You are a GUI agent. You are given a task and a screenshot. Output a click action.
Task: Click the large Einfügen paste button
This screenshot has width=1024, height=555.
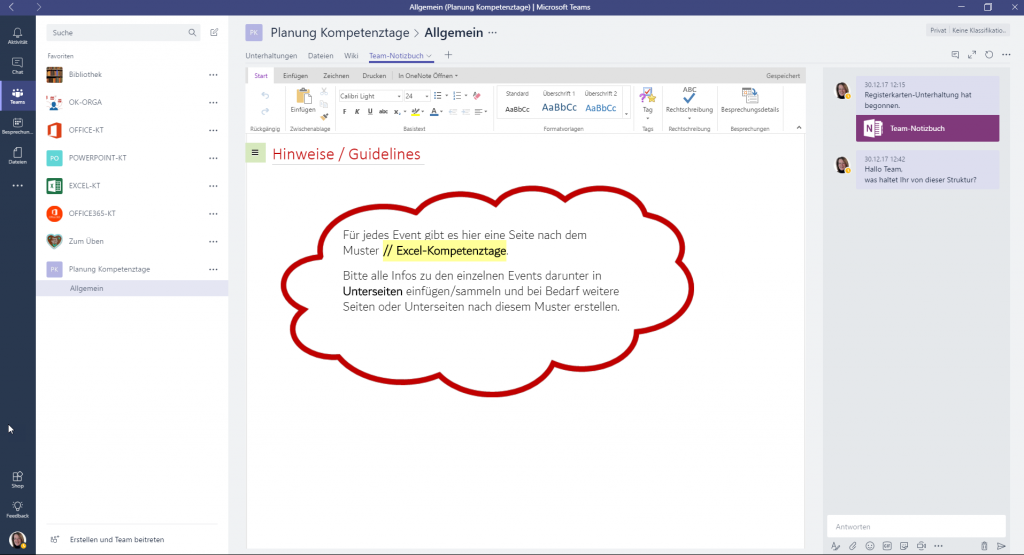click(x=303, y=101)
